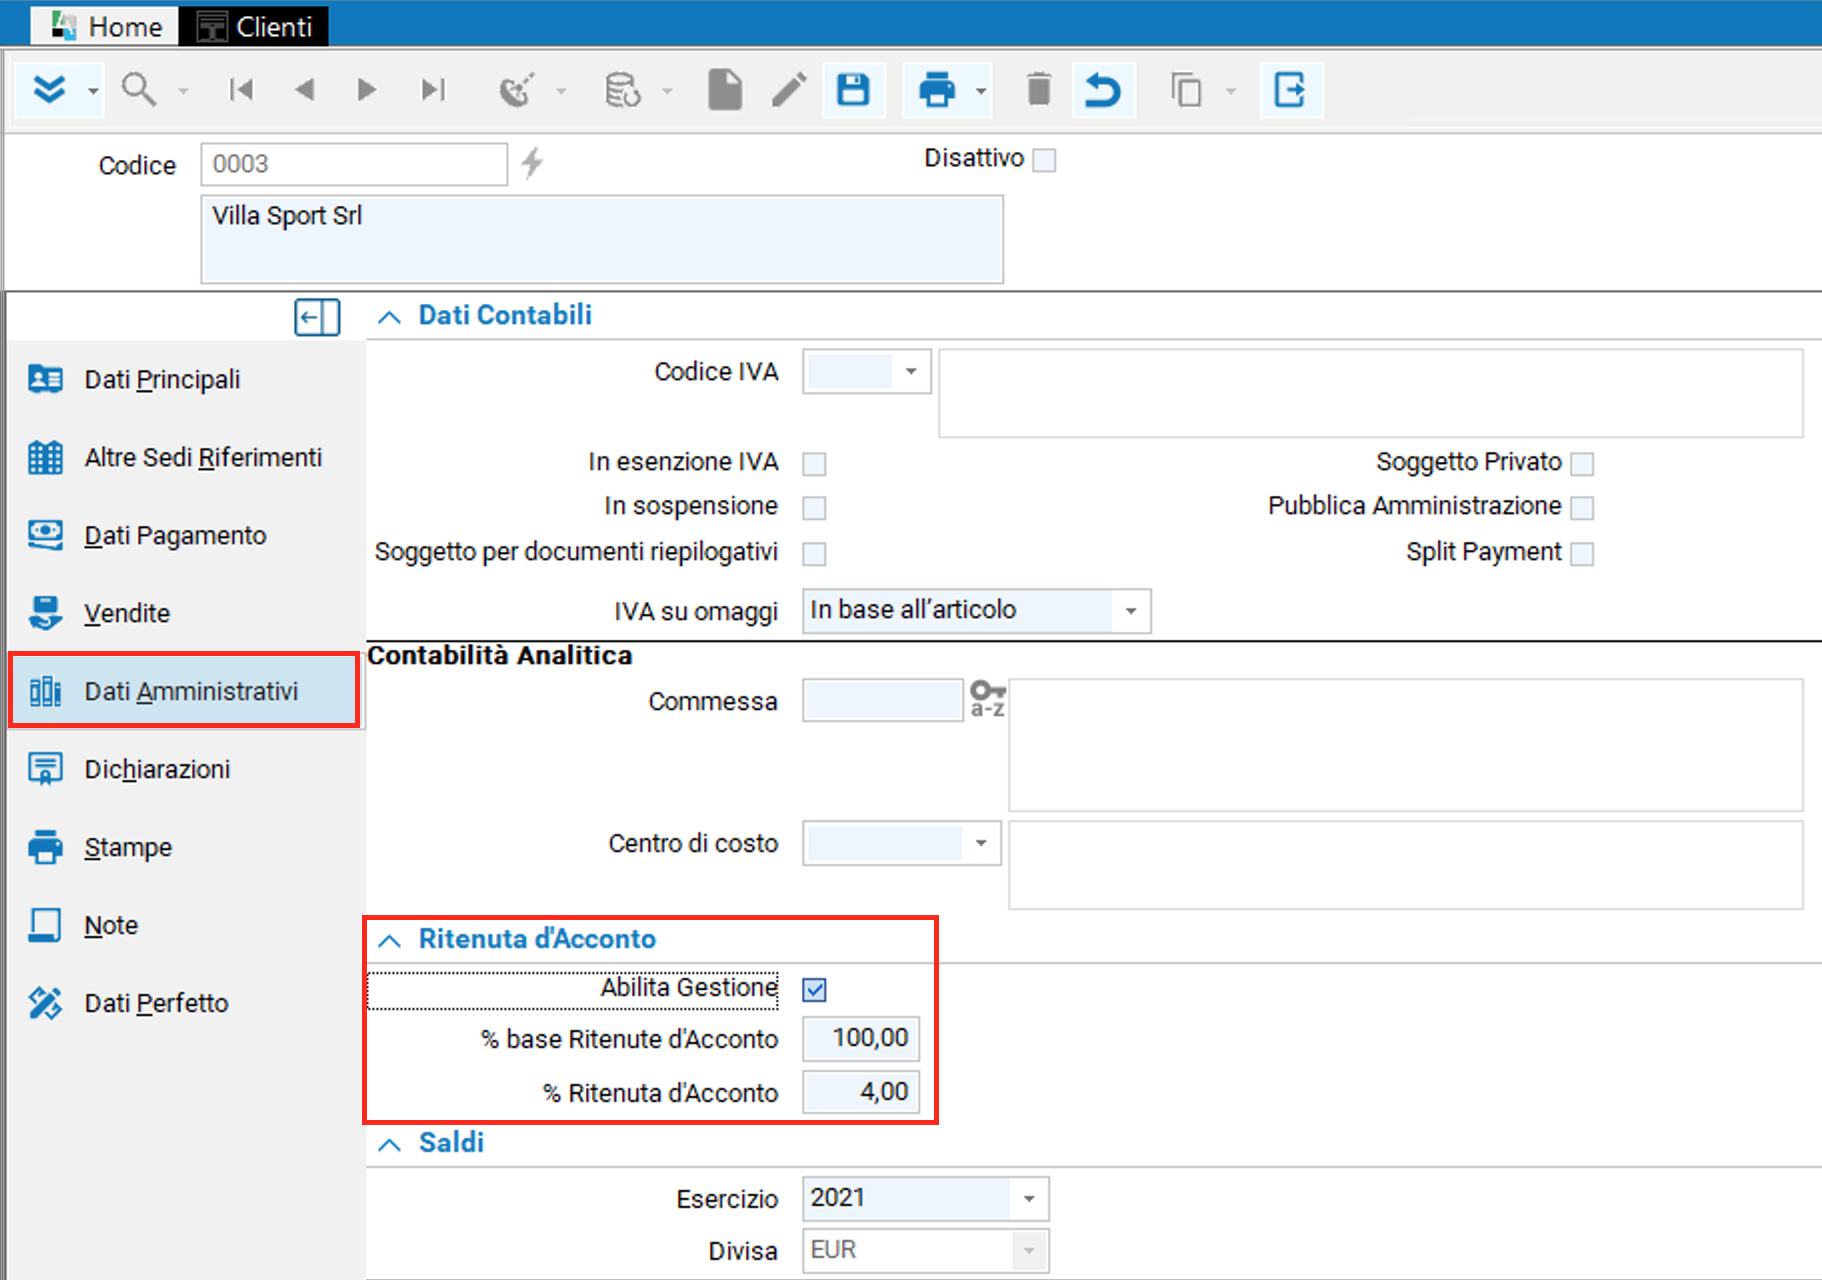Click the database settings icon

point(622,90)
